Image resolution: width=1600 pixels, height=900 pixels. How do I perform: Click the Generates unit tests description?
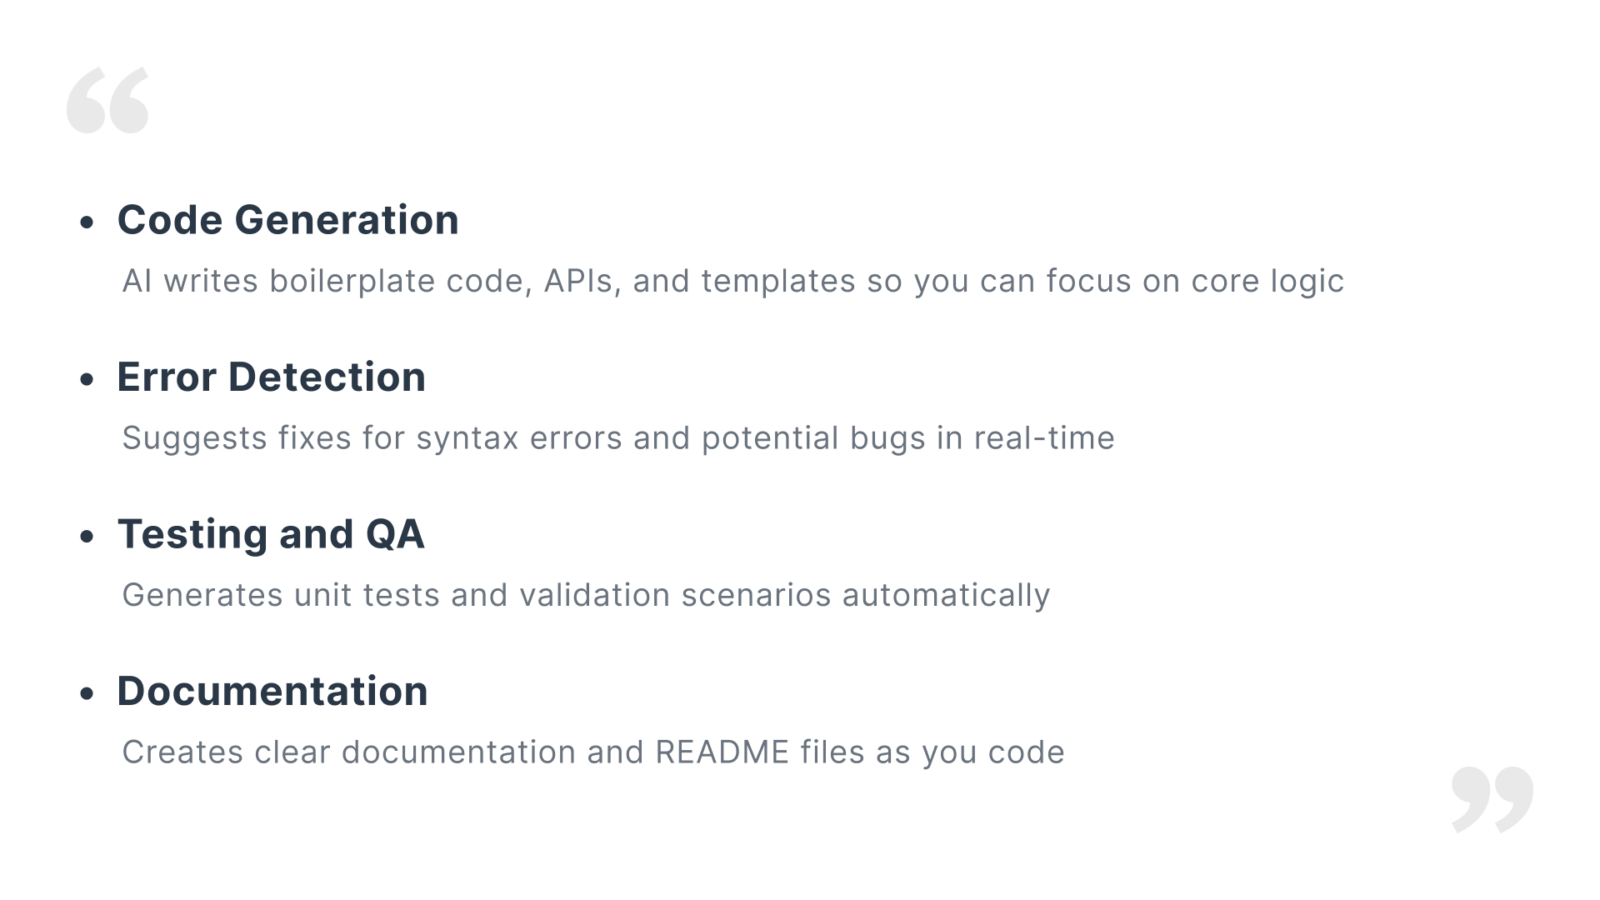click(x=586, y=595)
